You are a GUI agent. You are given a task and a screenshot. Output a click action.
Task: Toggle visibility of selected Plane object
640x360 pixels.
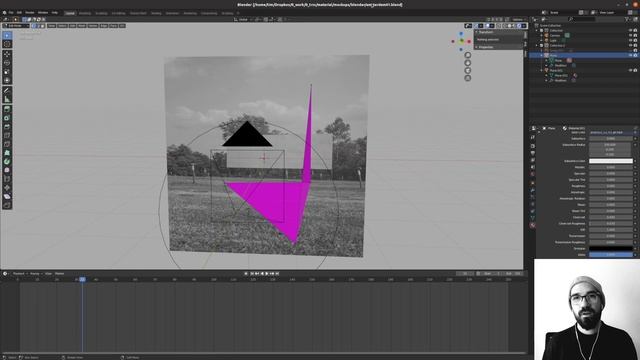[631, 55]
